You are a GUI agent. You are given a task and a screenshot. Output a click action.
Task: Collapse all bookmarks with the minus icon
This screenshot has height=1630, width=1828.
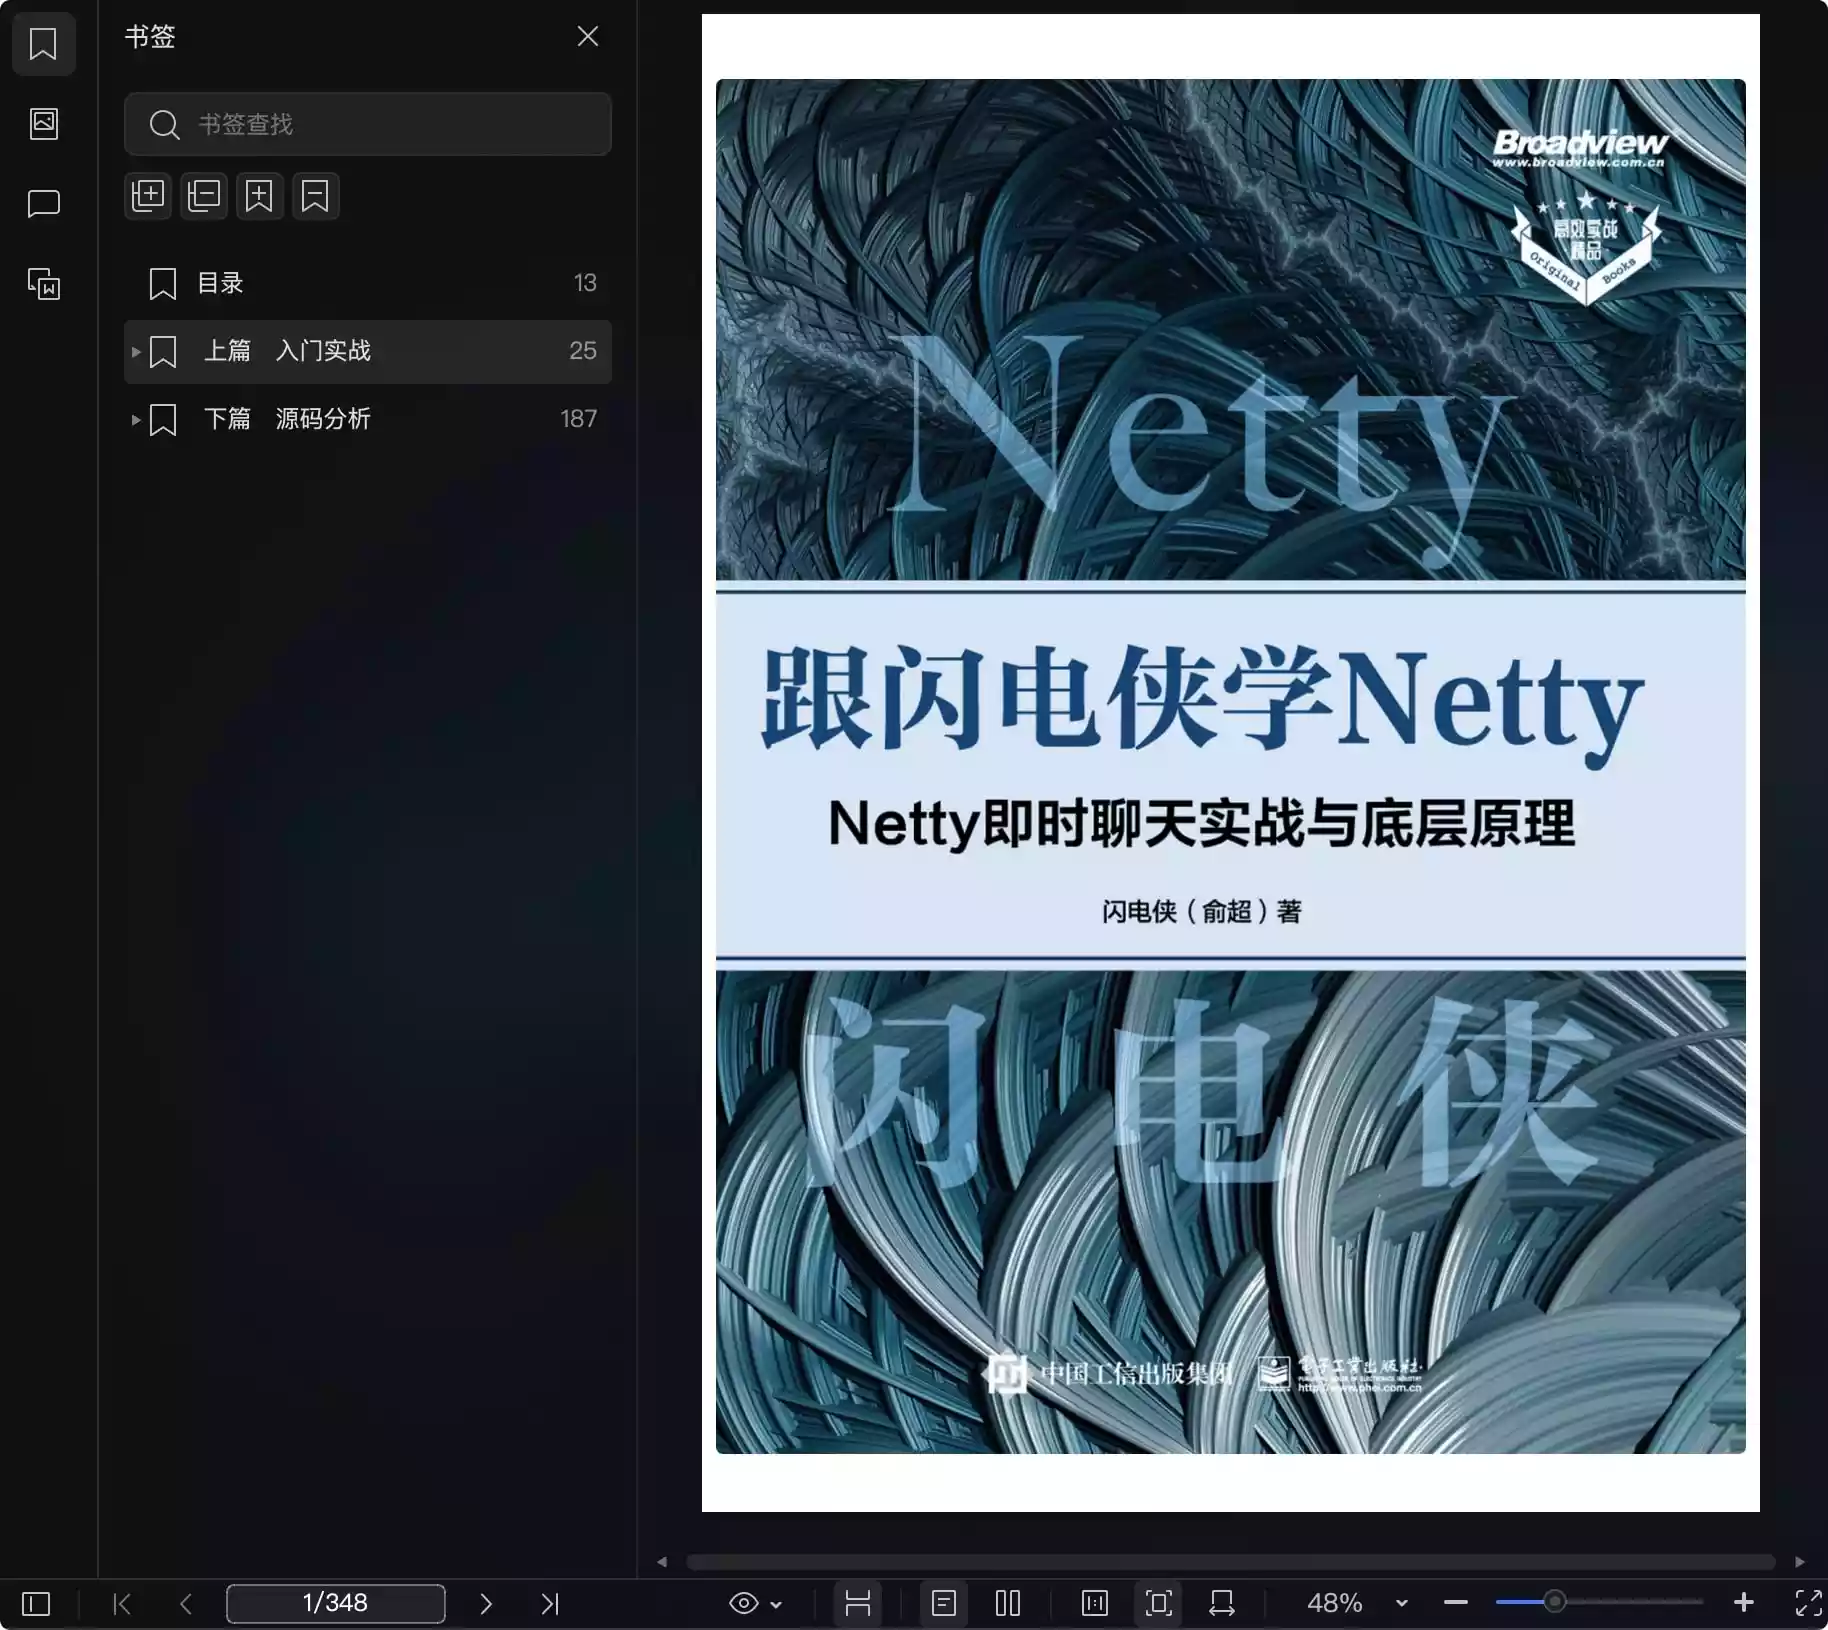pyautogui.click(x=204, y=196)
